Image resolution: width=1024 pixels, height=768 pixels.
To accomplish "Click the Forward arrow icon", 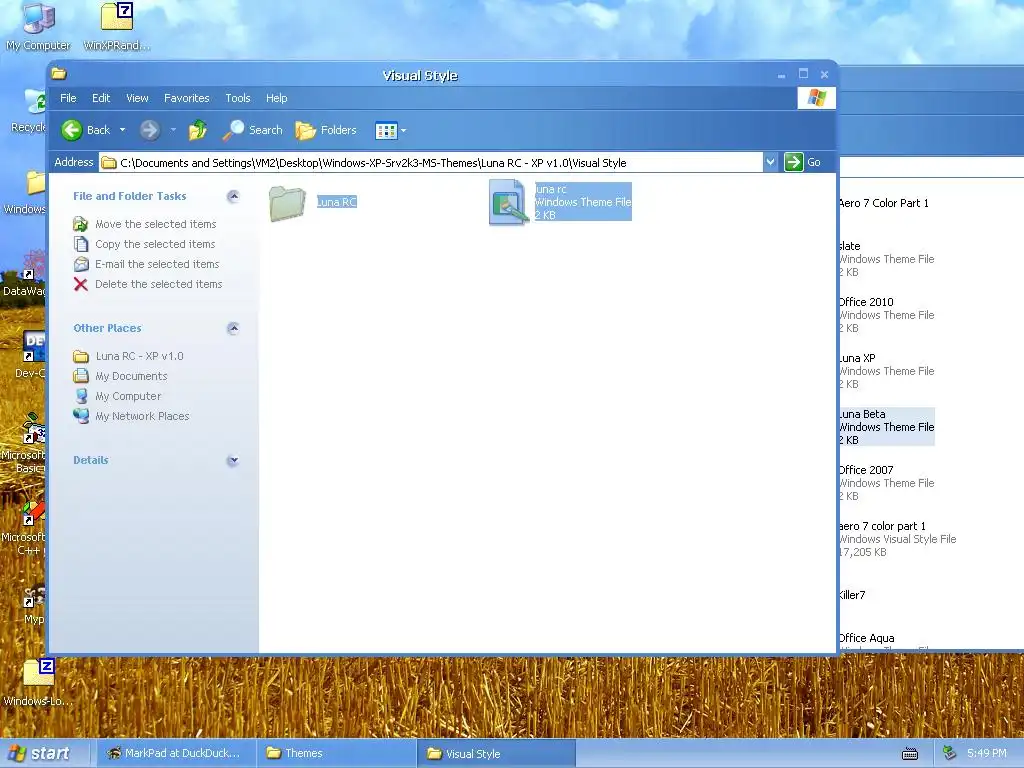I will click(x=150, y=130).
